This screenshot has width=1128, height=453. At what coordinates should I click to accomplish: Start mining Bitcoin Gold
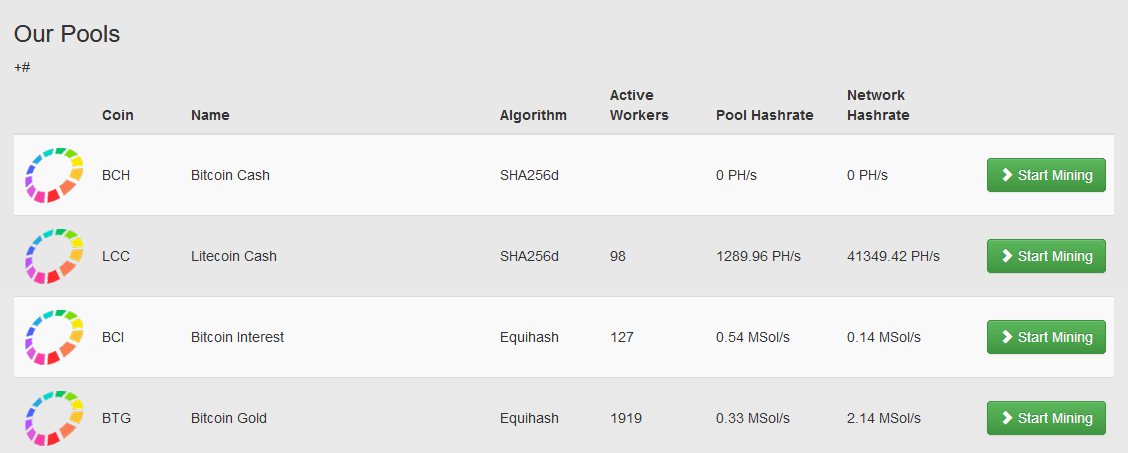[x=1046, y=418]
